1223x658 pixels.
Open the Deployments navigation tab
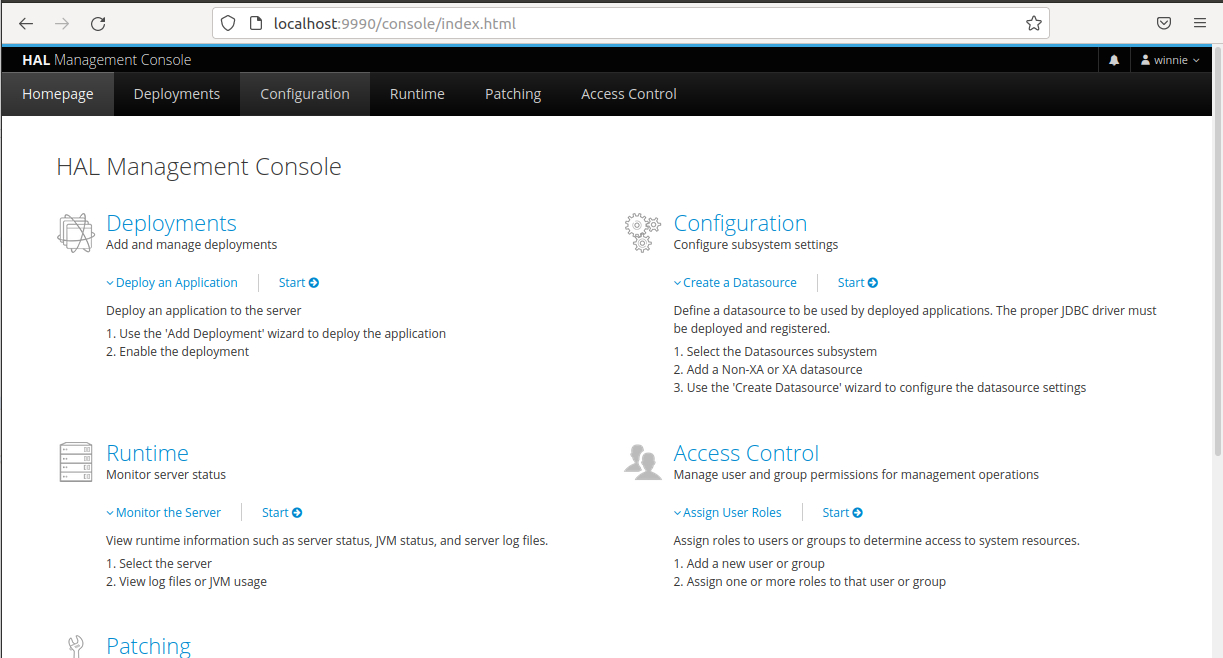pos(177,94)
